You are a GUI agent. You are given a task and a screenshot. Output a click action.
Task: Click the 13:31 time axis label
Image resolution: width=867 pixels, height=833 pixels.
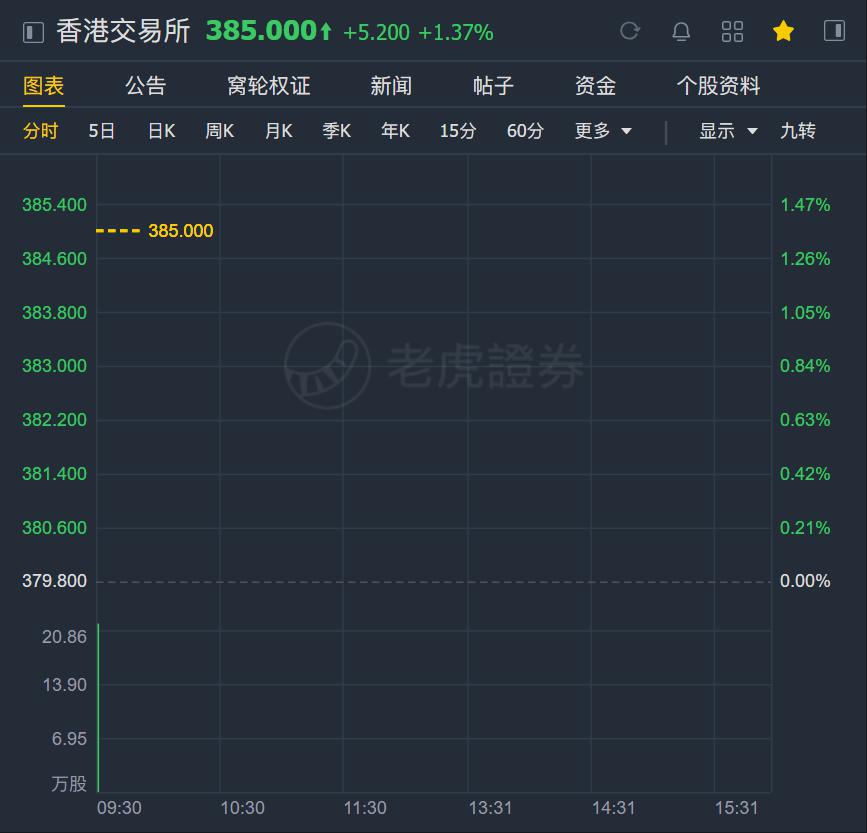pos(490,808)
